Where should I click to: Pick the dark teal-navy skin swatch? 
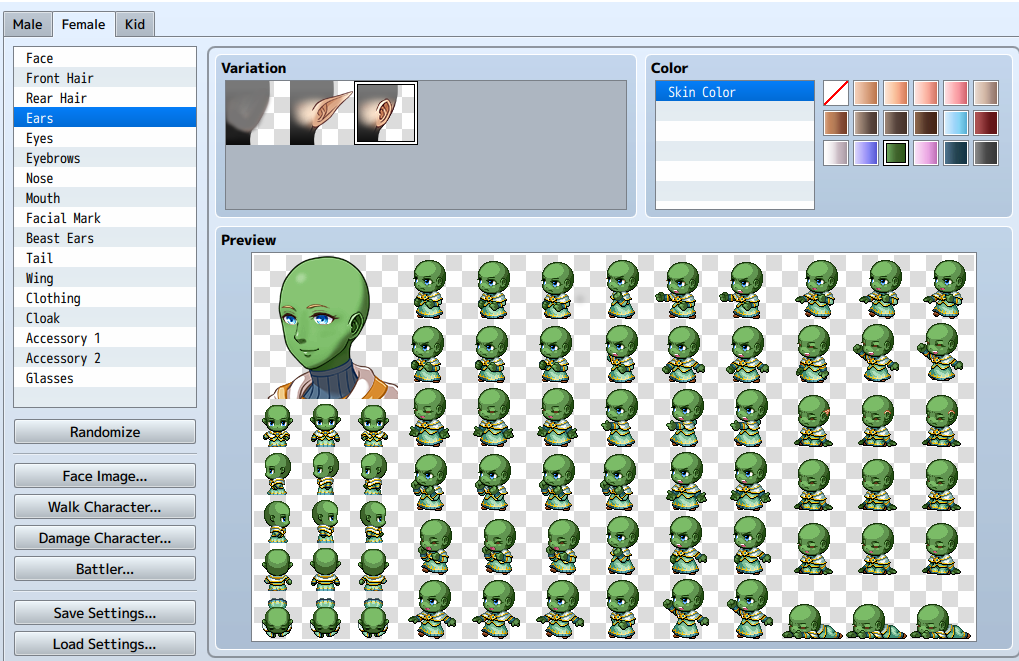pyautogui.click(x=956, y=153)
